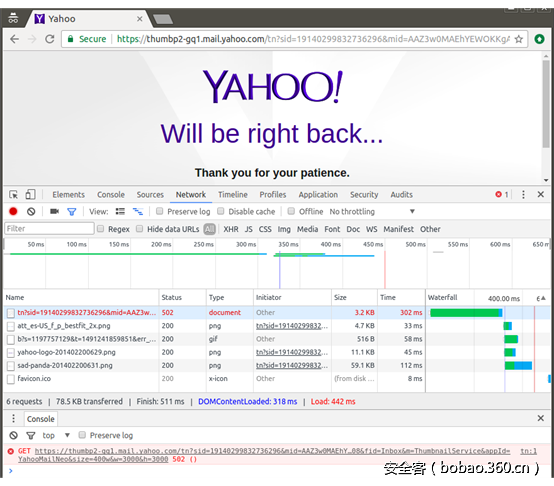
Task: Filter requests by Img
Action: pos(284,229)
